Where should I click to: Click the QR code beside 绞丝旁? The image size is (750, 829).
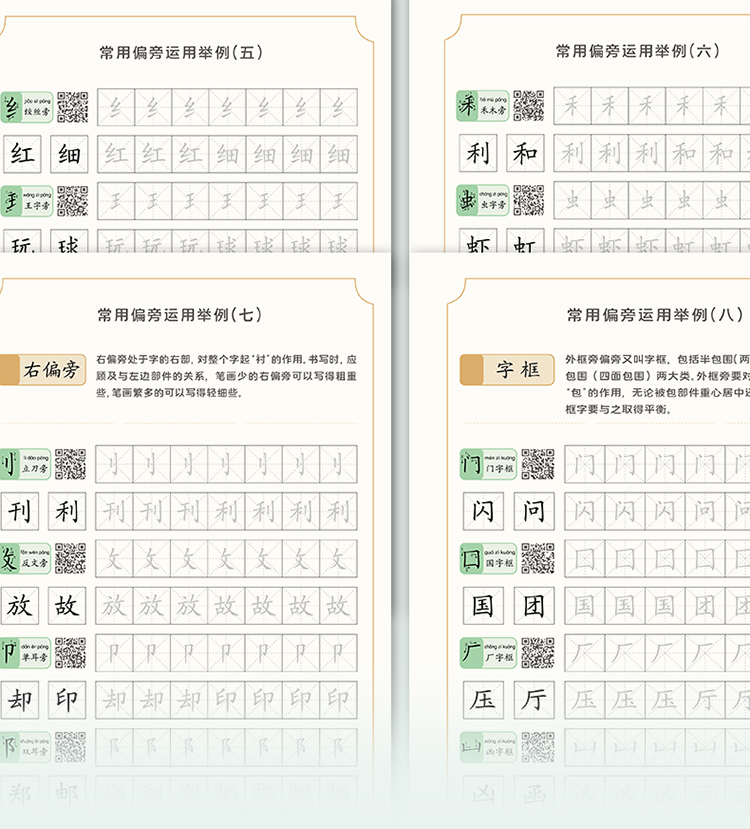coord(72,107)
